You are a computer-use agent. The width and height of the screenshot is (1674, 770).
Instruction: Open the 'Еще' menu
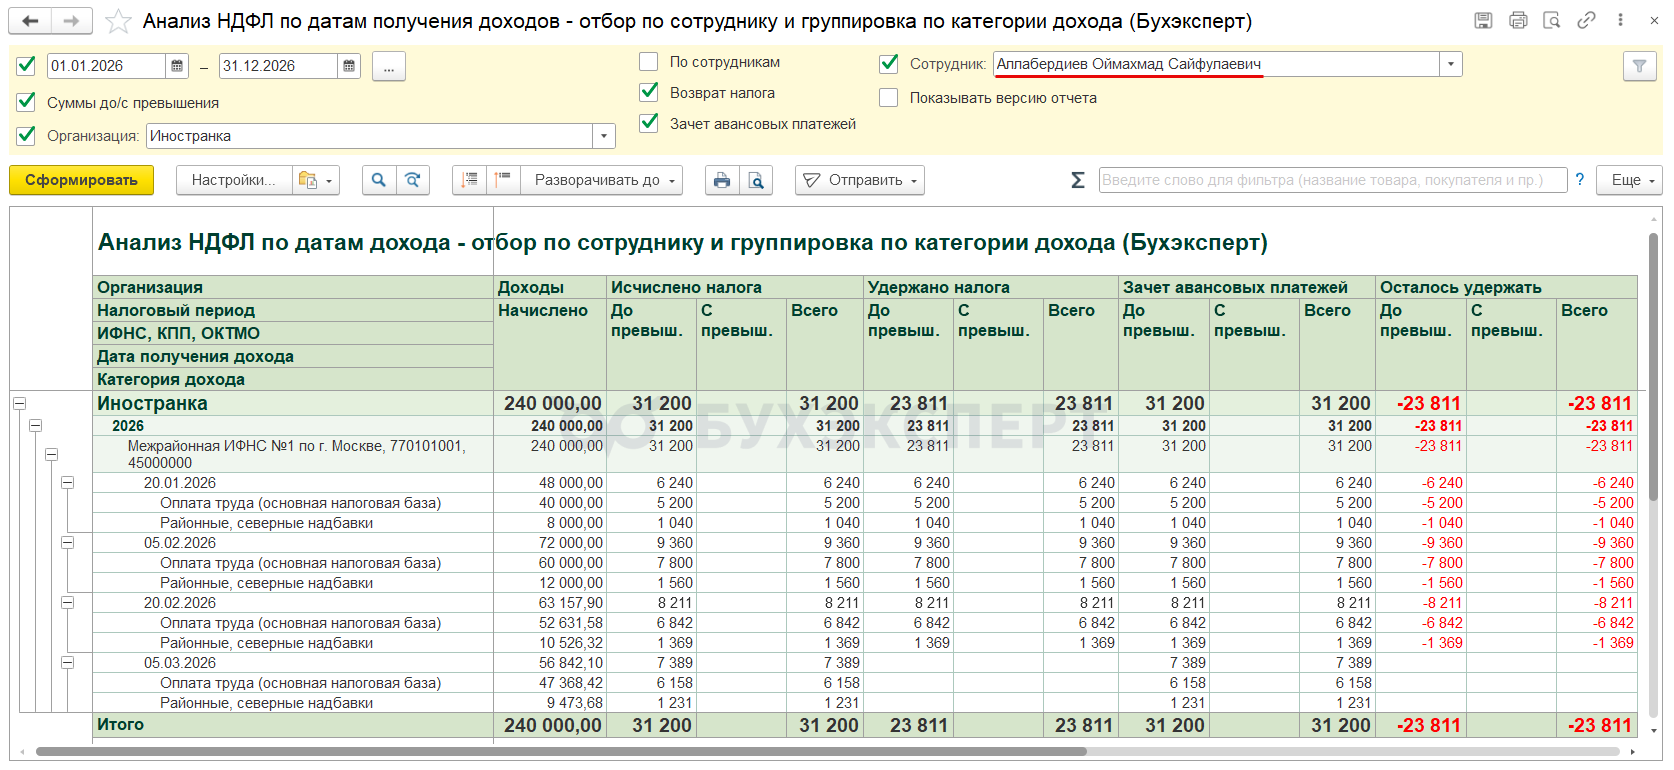click(1633, 180)
